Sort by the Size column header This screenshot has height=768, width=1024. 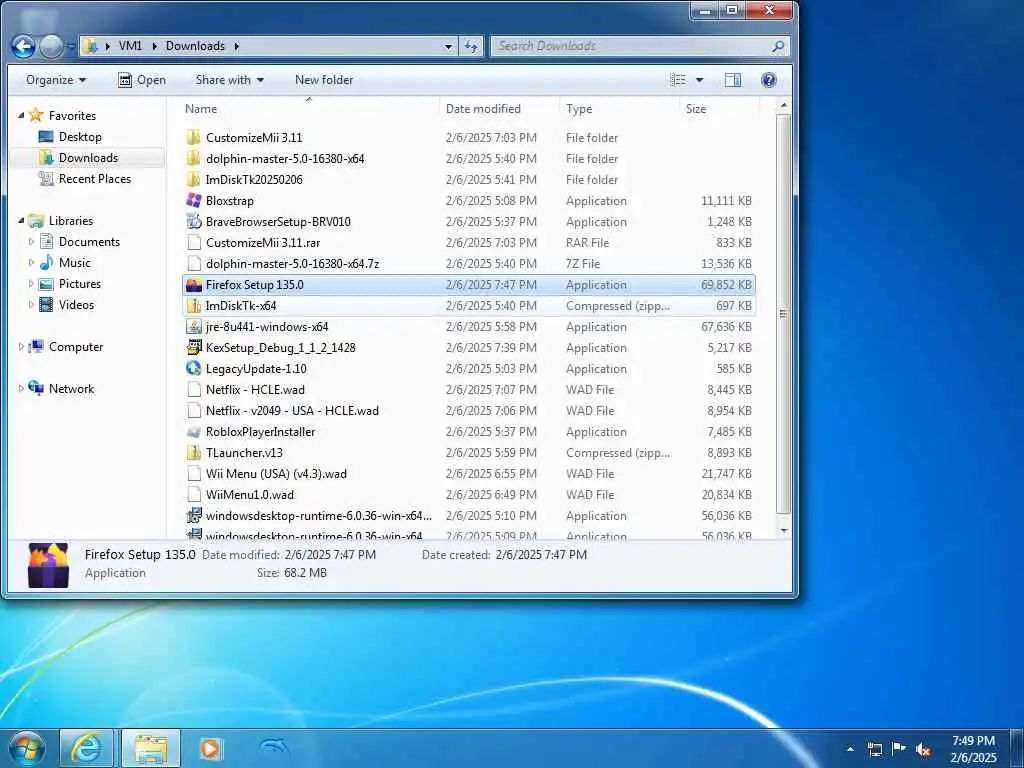[718, 109]
